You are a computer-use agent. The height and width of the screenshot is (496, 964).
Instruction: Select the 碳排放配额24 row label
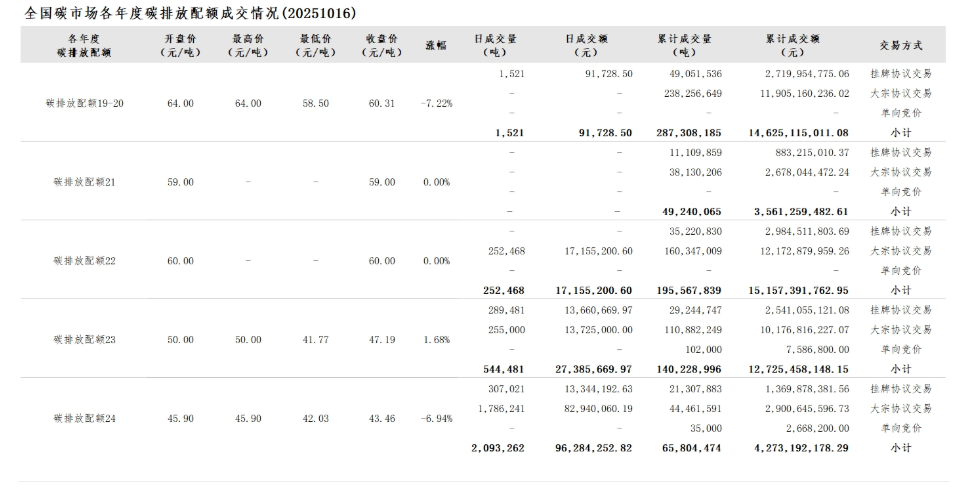click(x=85, y=417)
